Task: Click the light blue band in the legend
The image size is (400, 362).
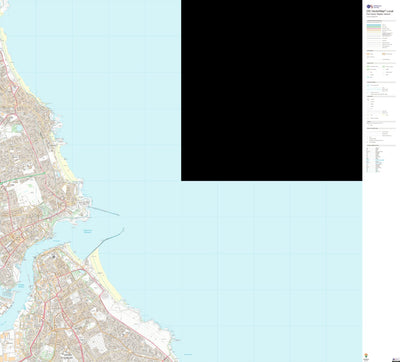Action: [374, 25]
